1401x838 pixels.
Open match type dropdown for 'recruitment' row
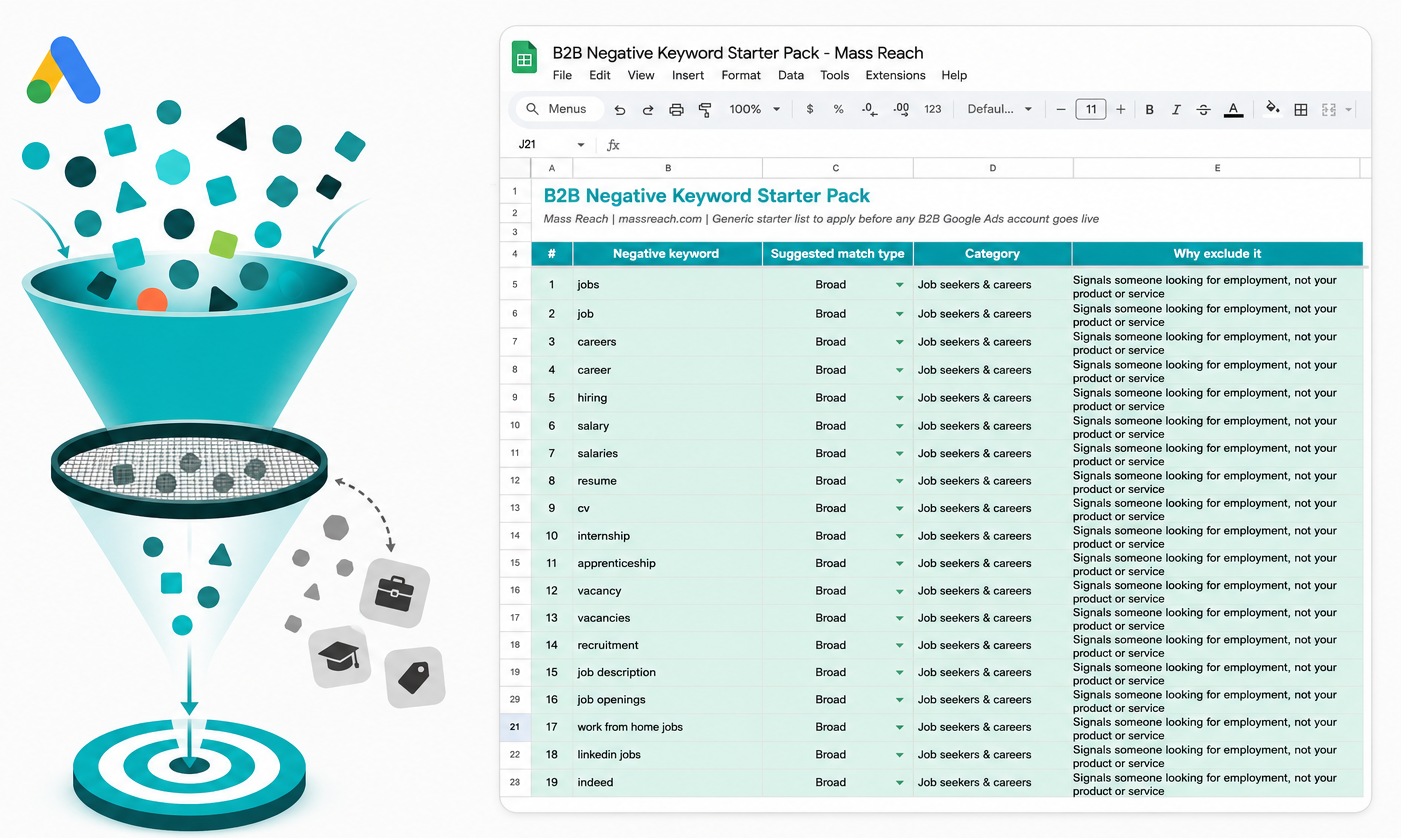(900, 645)
